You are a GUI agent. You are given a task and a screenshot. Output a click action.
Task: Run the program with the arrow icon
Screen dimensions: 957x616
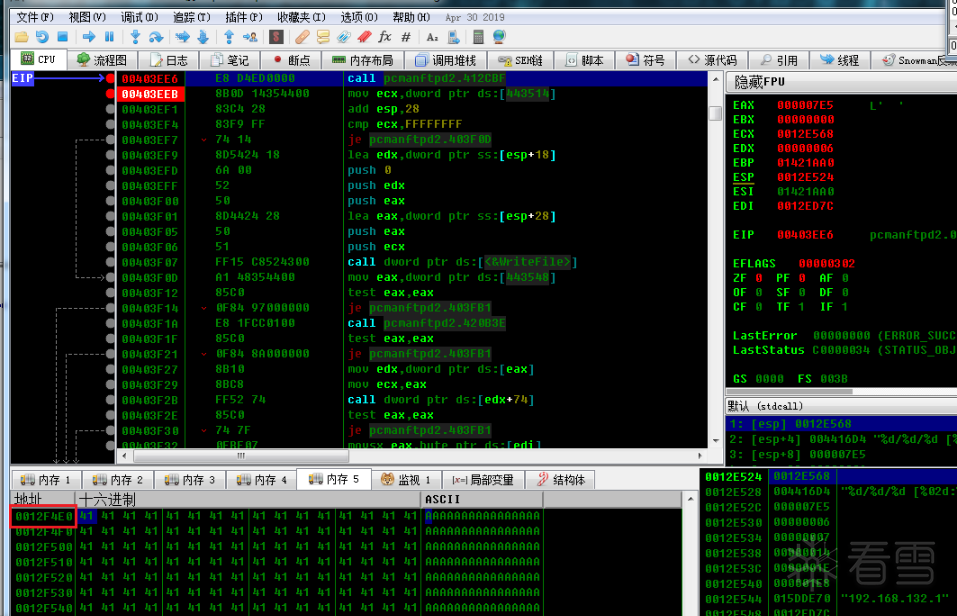89,37
